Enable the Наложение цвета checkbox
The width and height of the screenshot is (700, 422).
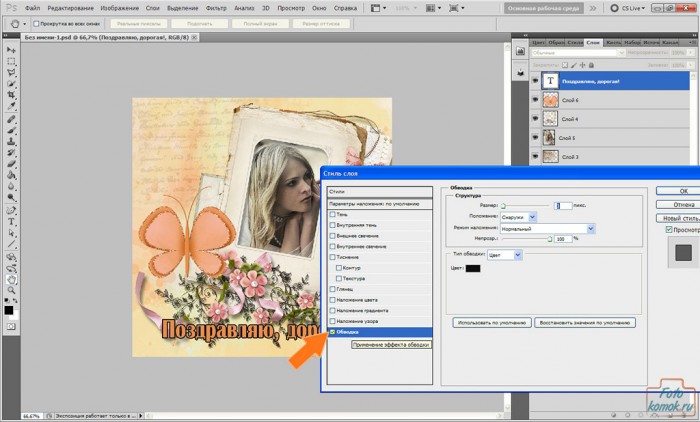click(332, 300)
